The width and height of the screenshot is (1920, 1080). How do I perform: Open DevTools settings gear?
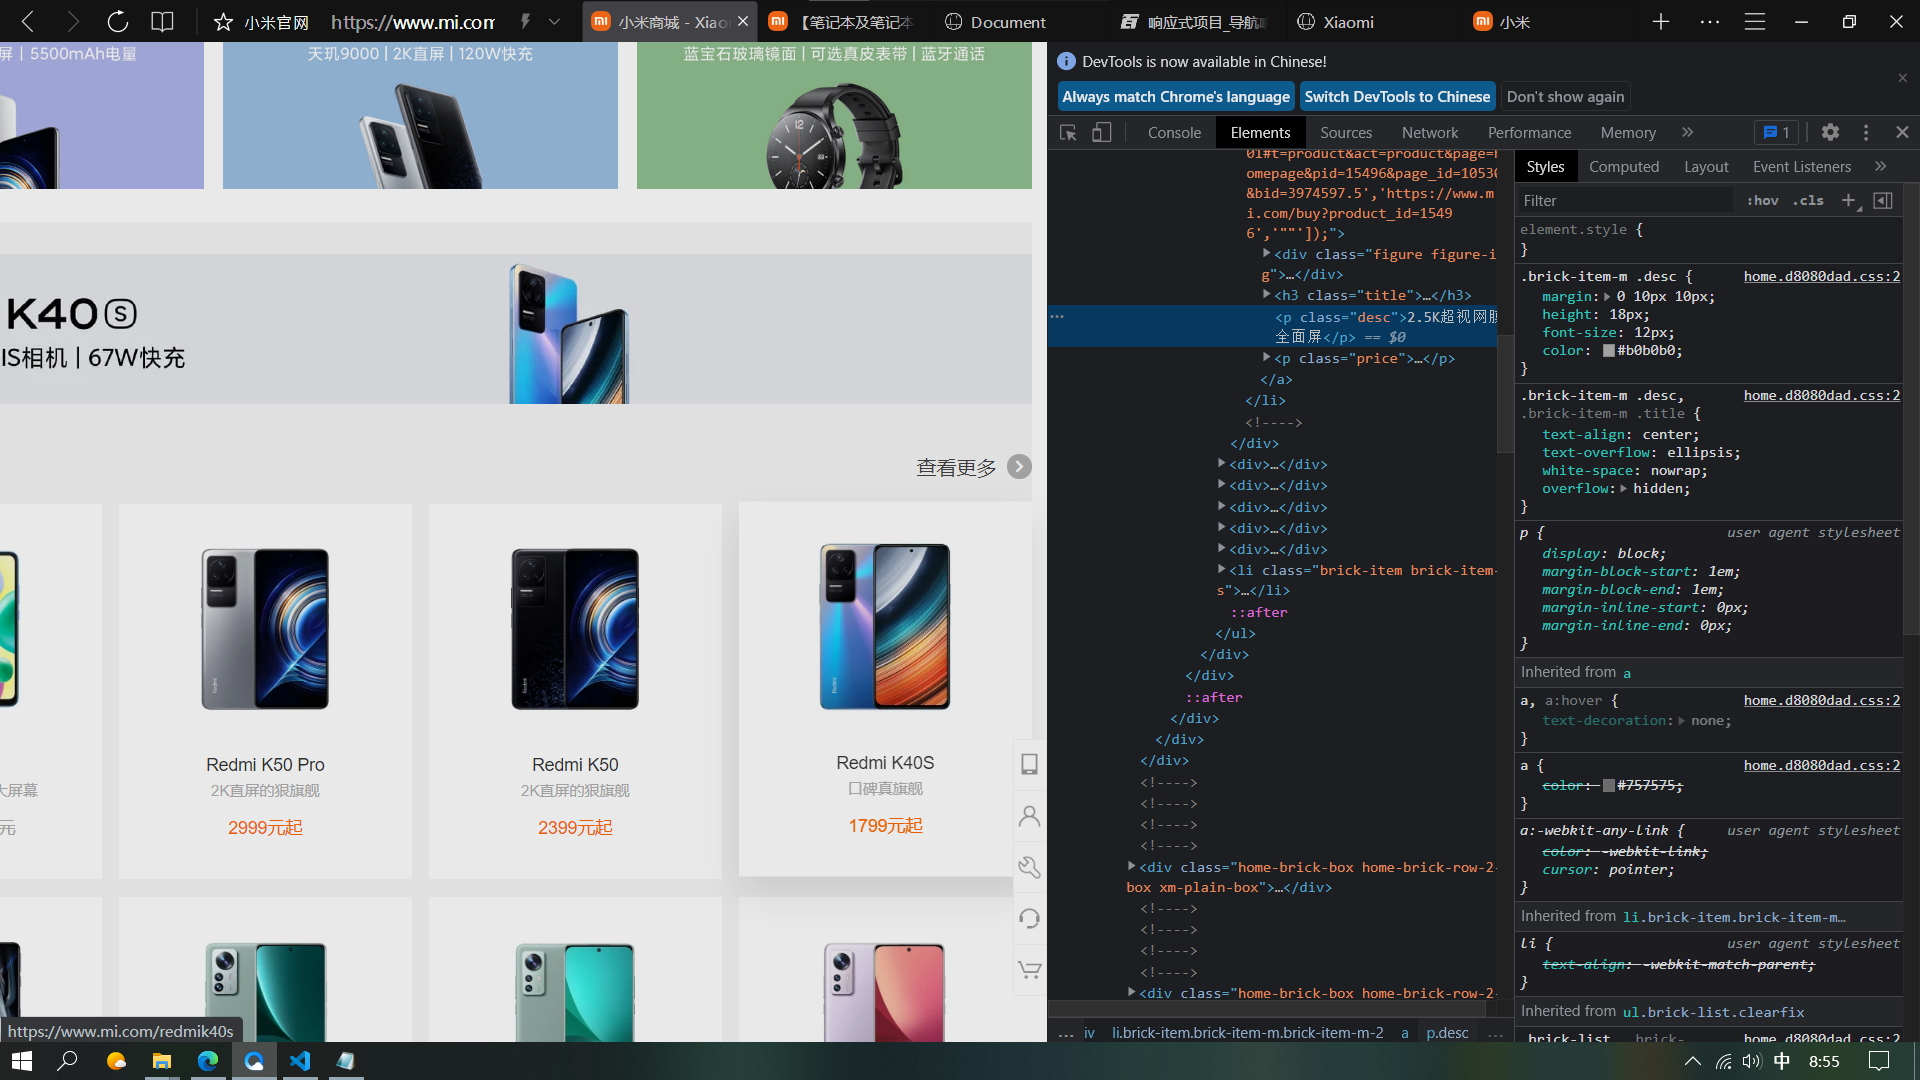[1830, 132]
